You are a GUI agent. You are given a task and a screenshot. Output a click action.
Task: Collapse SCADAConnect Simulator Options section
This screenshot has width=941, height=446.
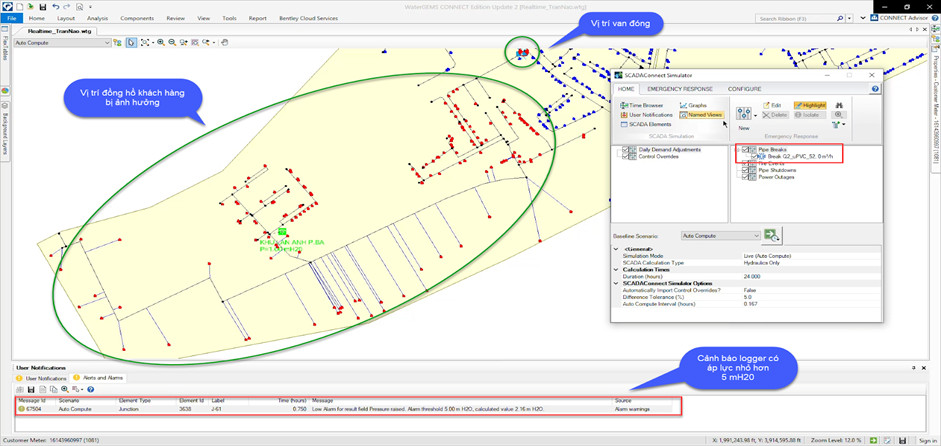click(616, 283)
